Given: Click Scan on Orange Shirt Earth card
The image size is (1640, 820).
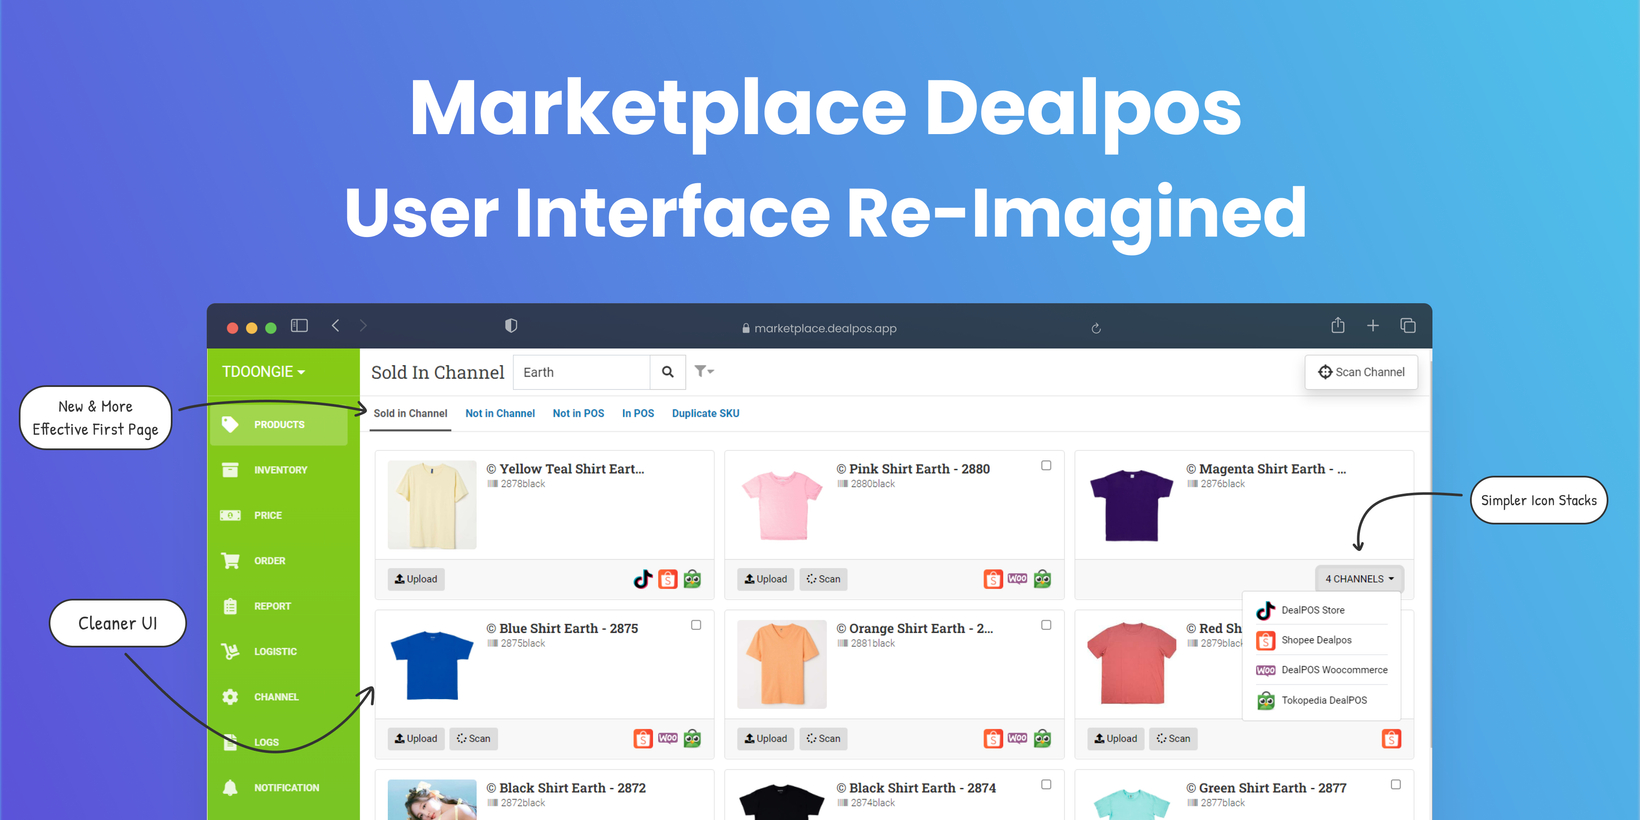Looking at the screenshot, I should [x=824, y=739].
